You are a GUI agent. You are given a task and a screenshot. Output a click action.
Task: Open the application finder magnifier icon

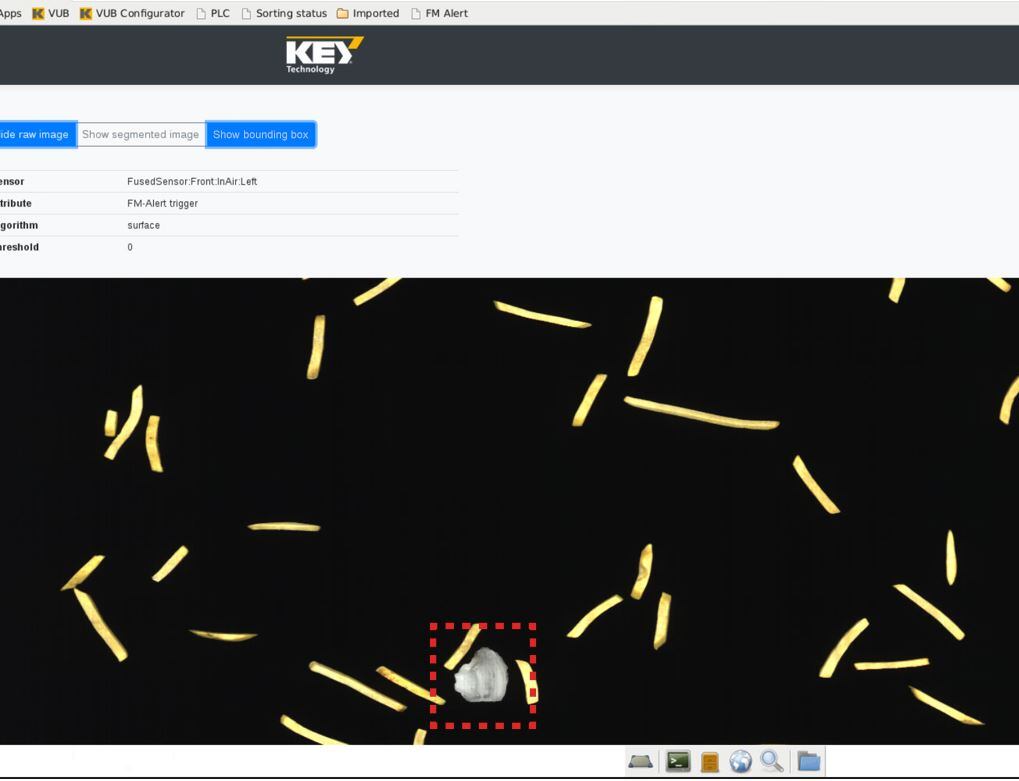click(x=772, y=762)
